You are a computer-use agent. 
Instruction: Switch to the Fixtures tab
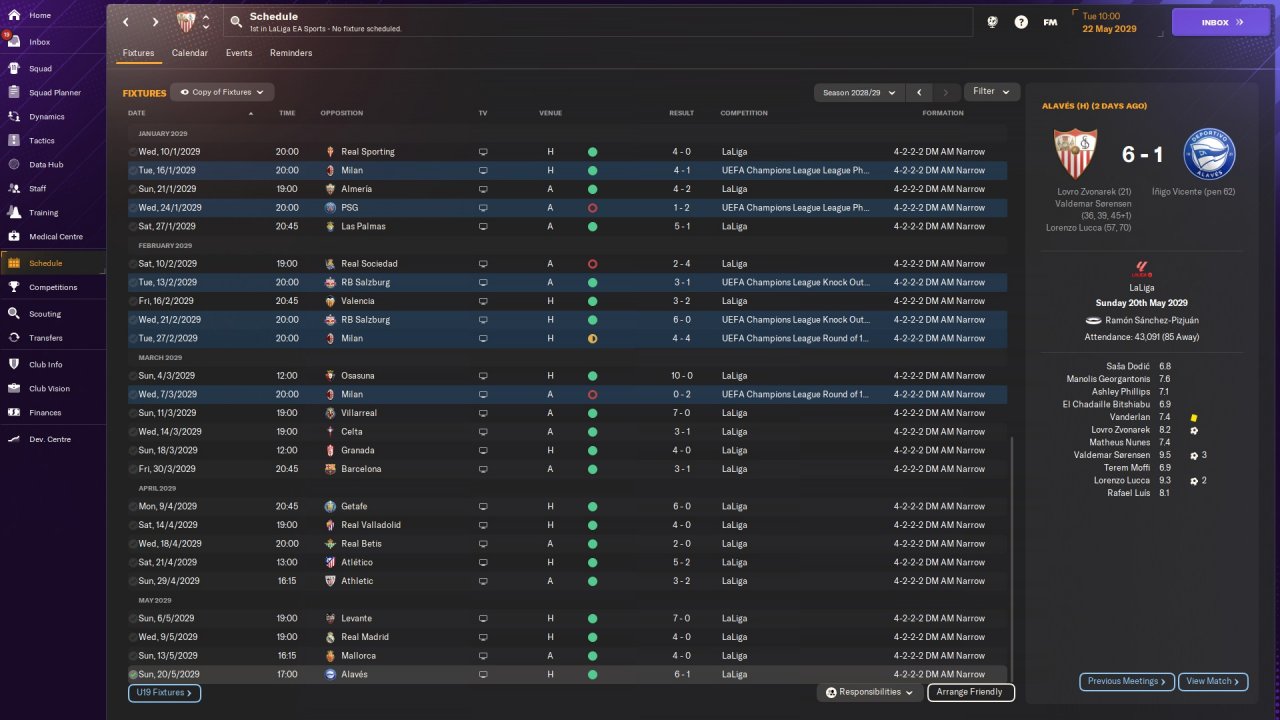[x=139, y=53]
